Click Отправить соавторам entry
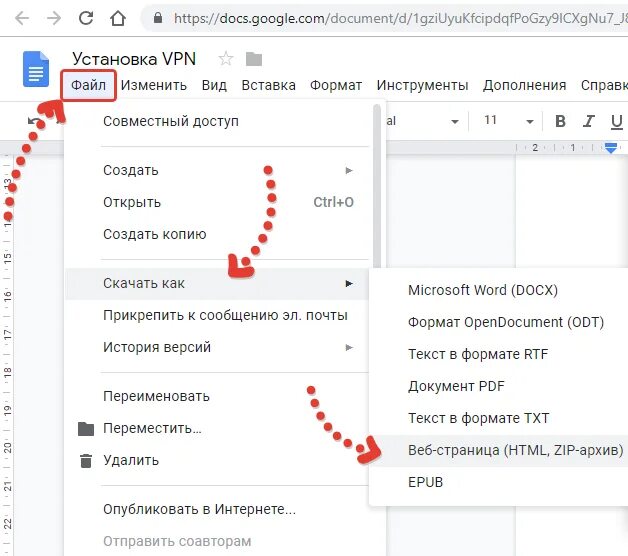The height and width of the screenshot is (556, 628). coord(217,542)
